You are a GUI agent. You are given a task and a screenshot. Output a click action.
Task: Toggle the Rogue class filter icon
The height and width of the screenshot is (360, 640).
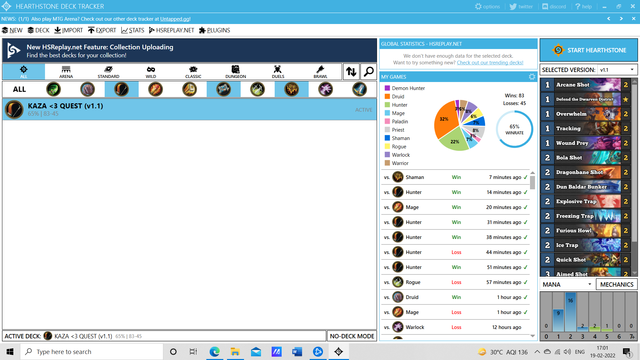[x=258, y=89]
